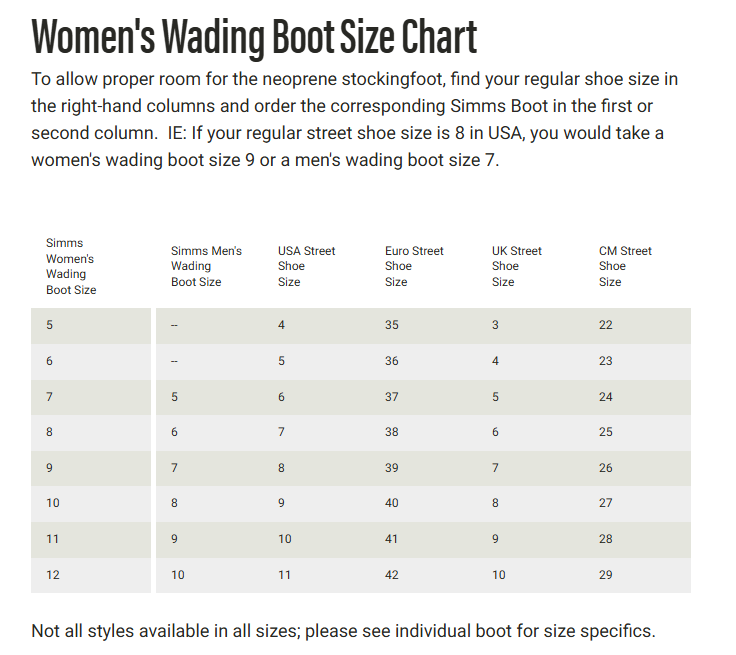Click the 'Not all styles available' note
Image resolution: width=736 pixels, height=655 pixels.
click(x=343, y=631)
